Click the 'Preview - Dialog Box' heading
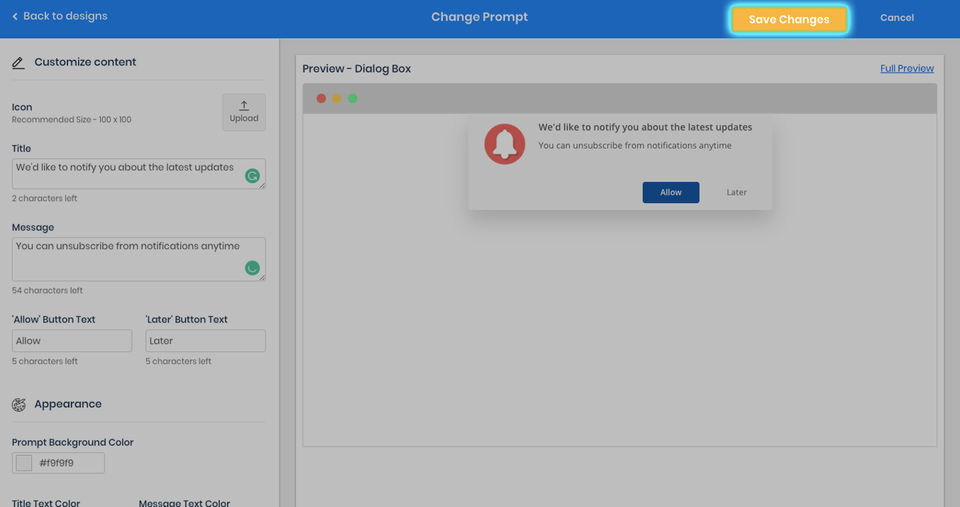The width and height of the screenshot is (960, 507). (x=356, y=69)
